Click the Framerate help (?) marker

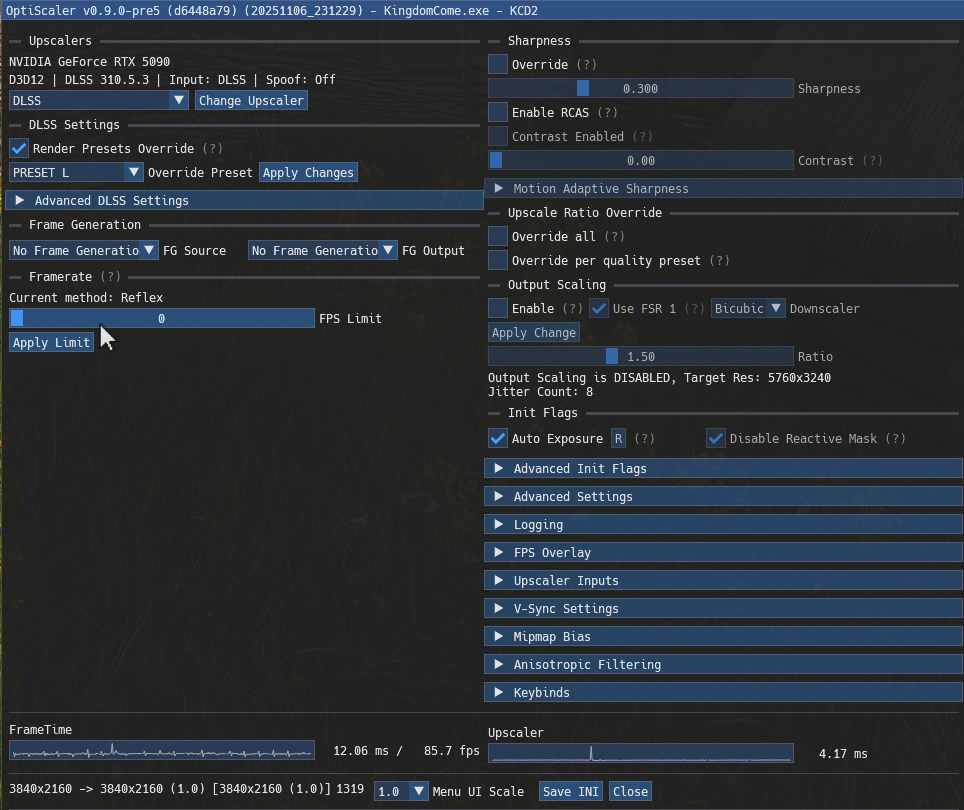110,277
